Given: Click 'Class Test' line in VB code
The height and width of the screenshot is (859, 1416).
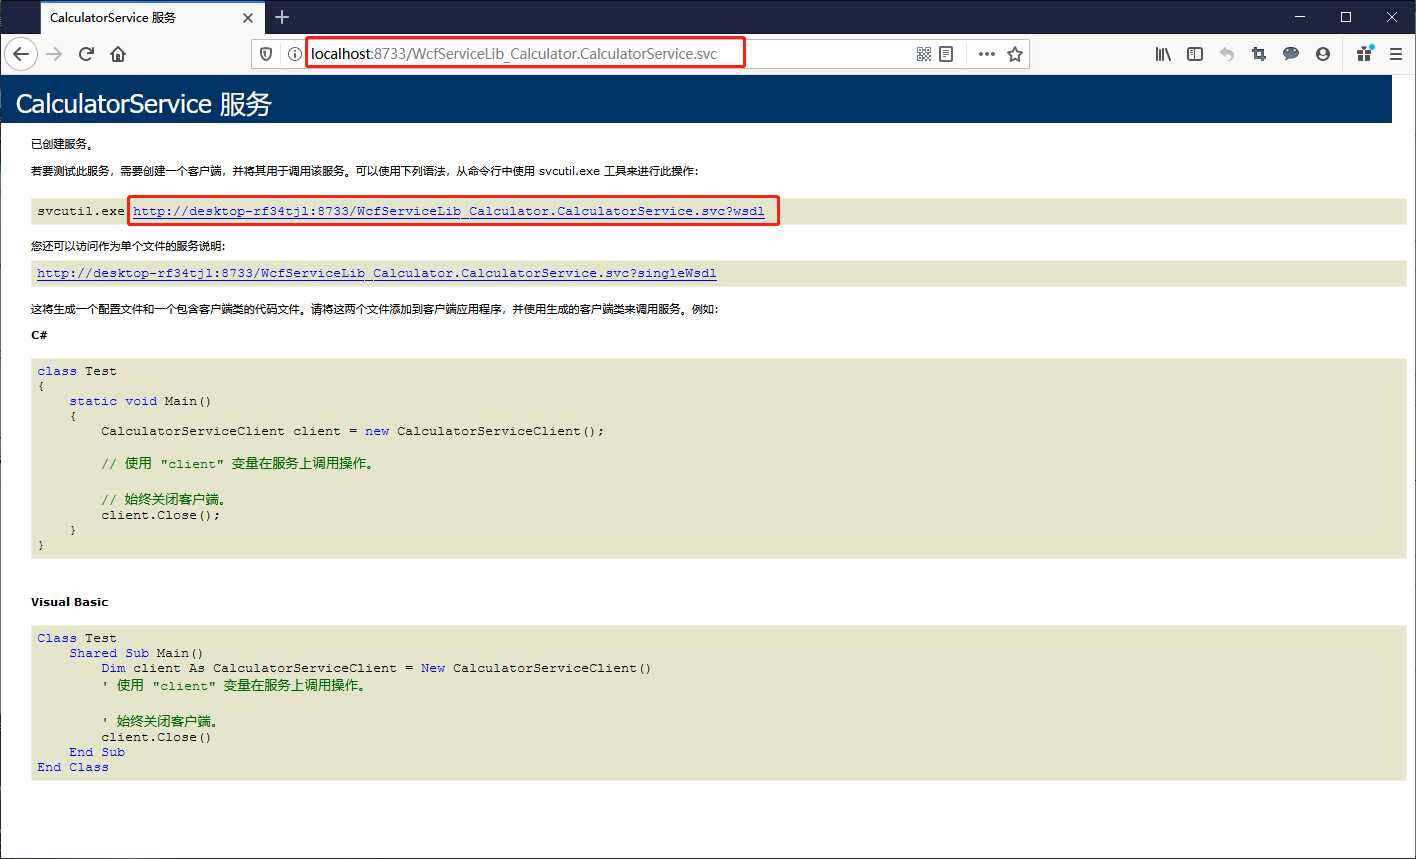Looking at the screenshot, I should tap(77, 638).
